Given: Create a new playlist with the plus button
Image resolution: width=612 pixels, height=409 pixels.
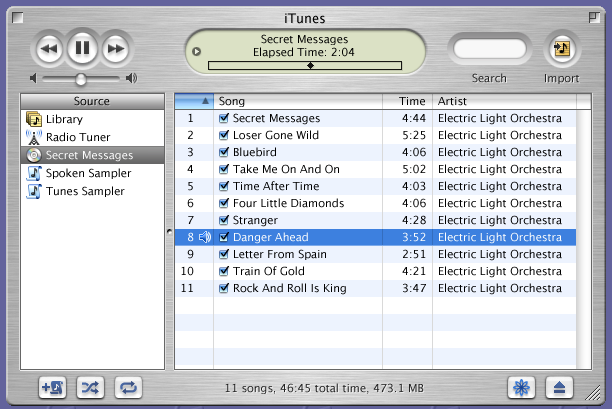Looking at the screenshot, I should [53, 387].
